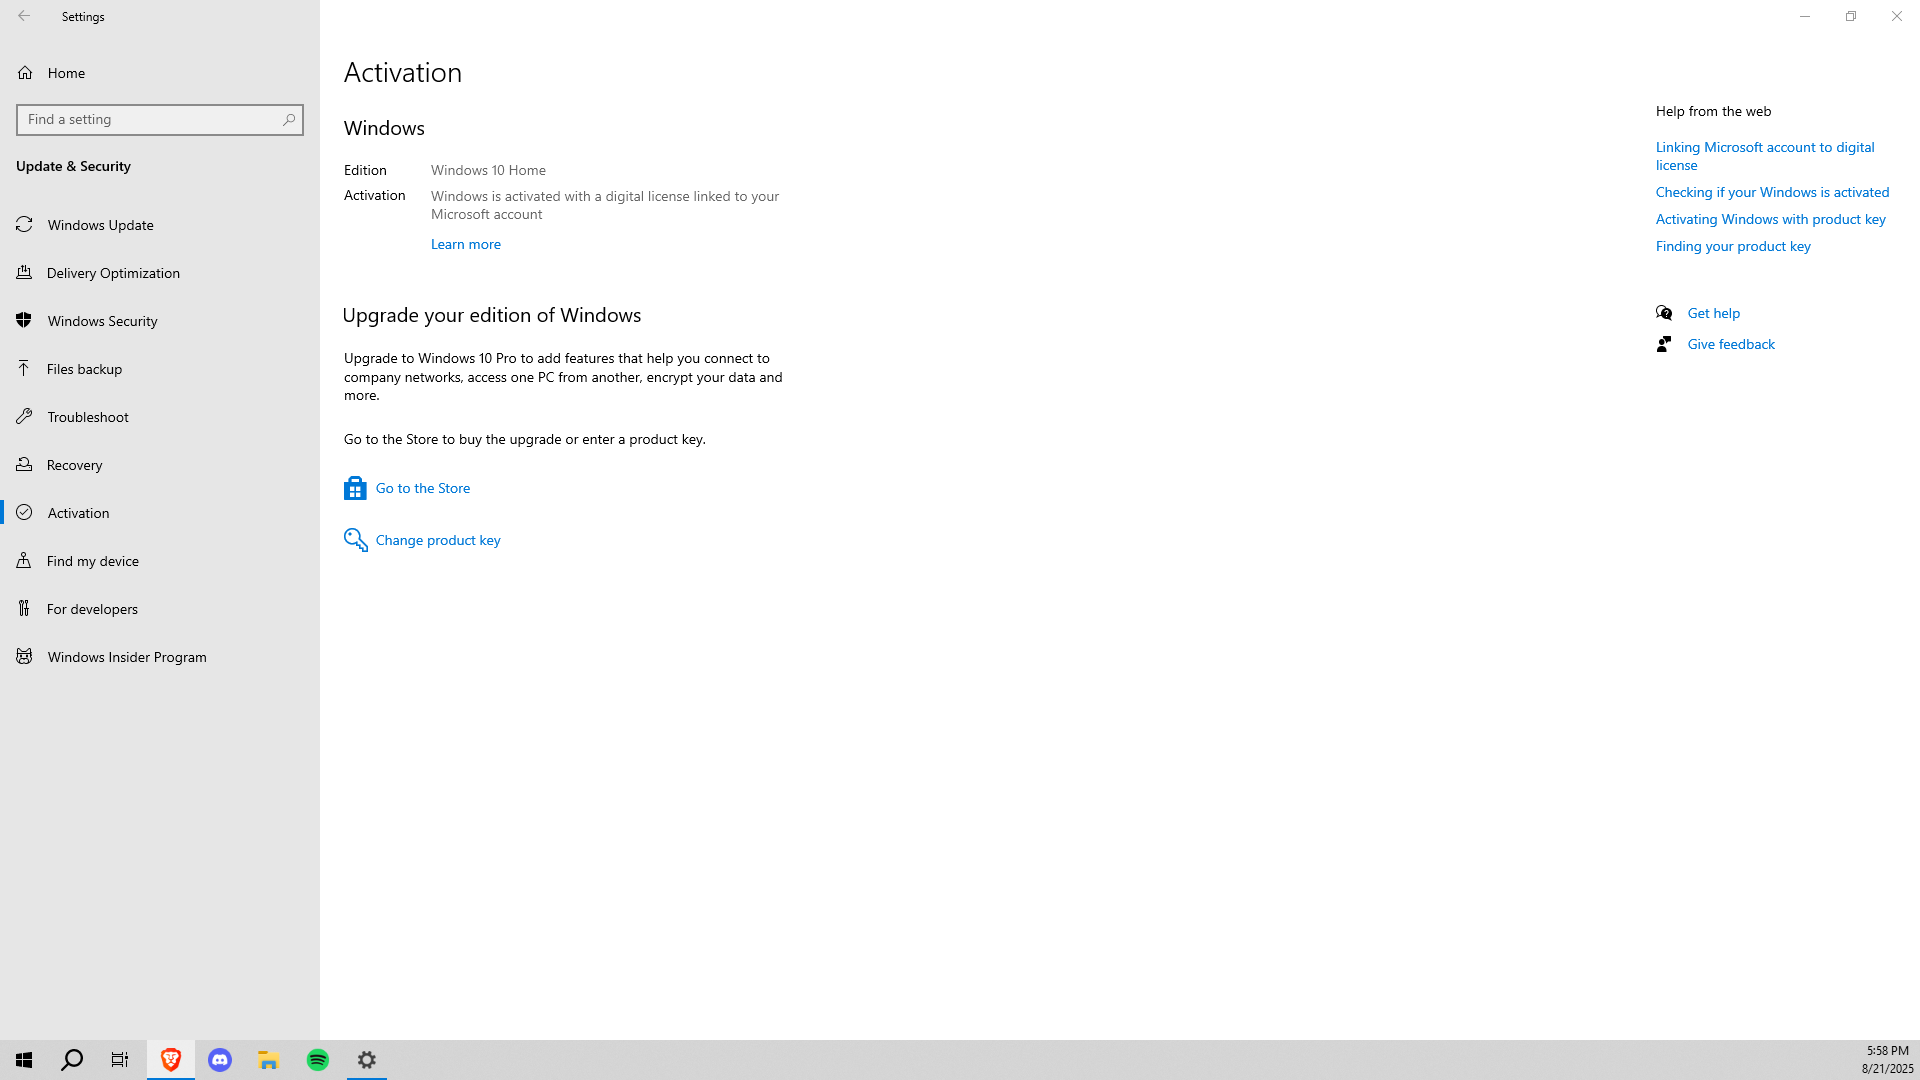
Task: Click the Windows Update refresh icon
Action: (x=24, y=224)
